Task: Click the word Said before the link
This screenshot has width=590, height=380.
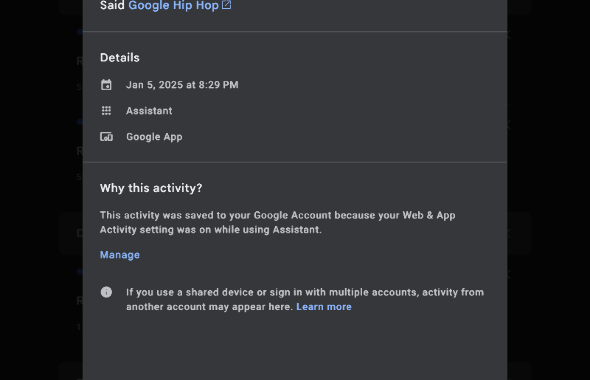Action: (112, 6)
